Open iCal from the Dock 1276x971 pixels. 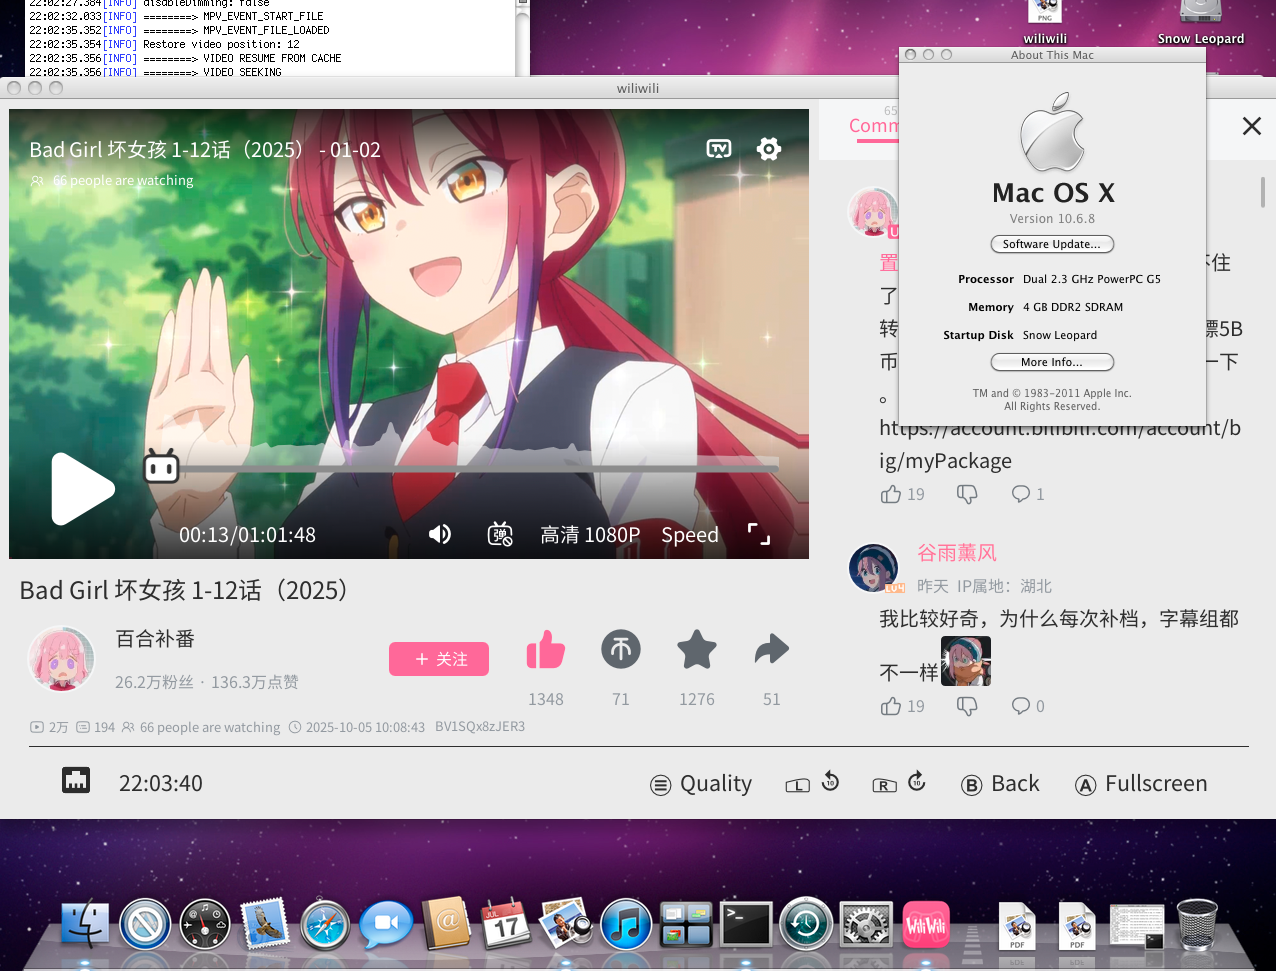506,923
